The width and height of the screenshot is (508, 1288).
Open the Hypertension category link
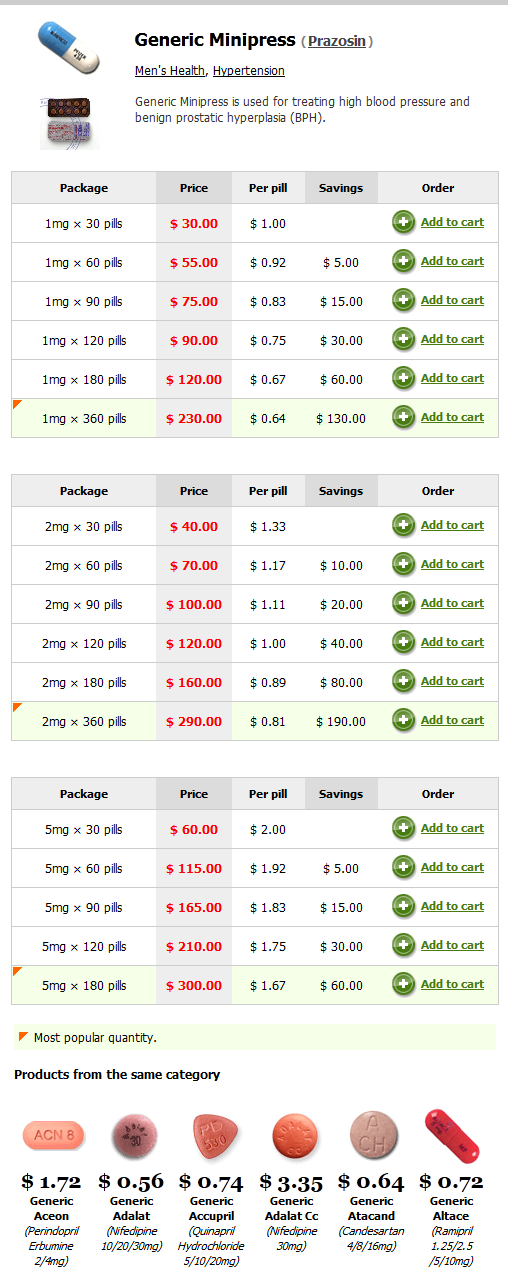pyautogui.click(x=249, y=71)
